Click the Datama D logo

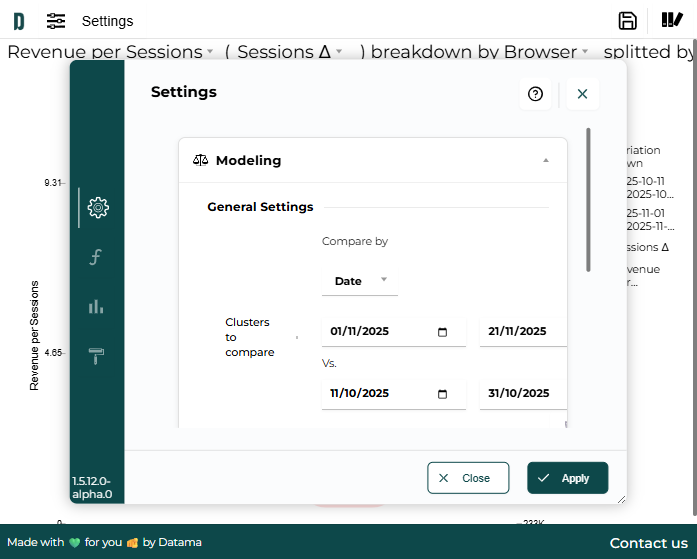(18, 21)
